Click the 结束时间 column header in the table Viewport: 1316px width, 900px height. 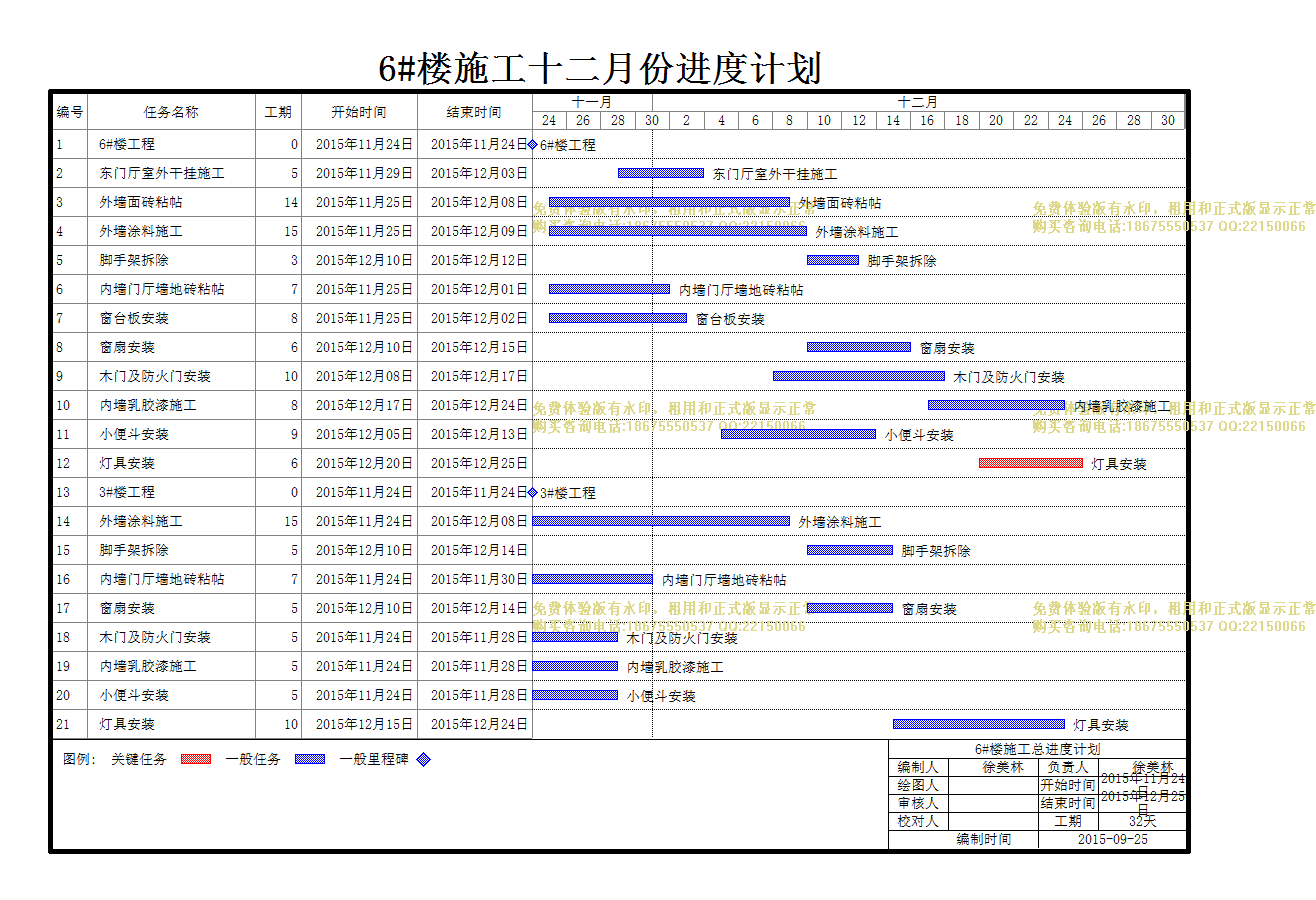(x=474, y=112)
